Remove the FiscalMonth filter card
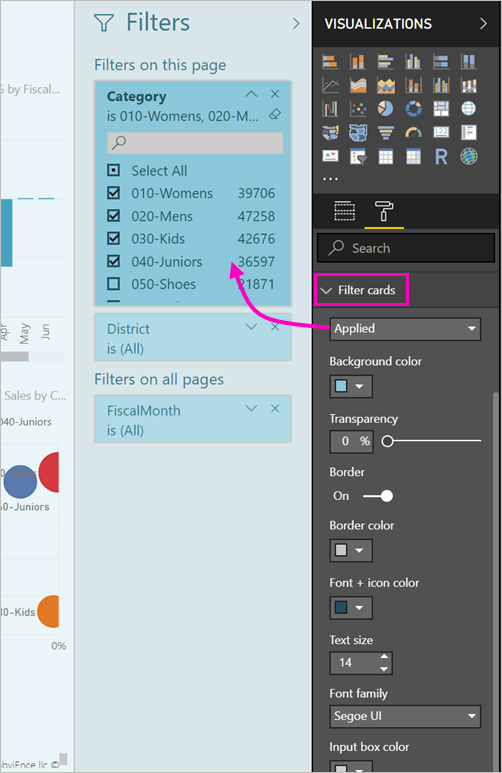 [275, 408]
